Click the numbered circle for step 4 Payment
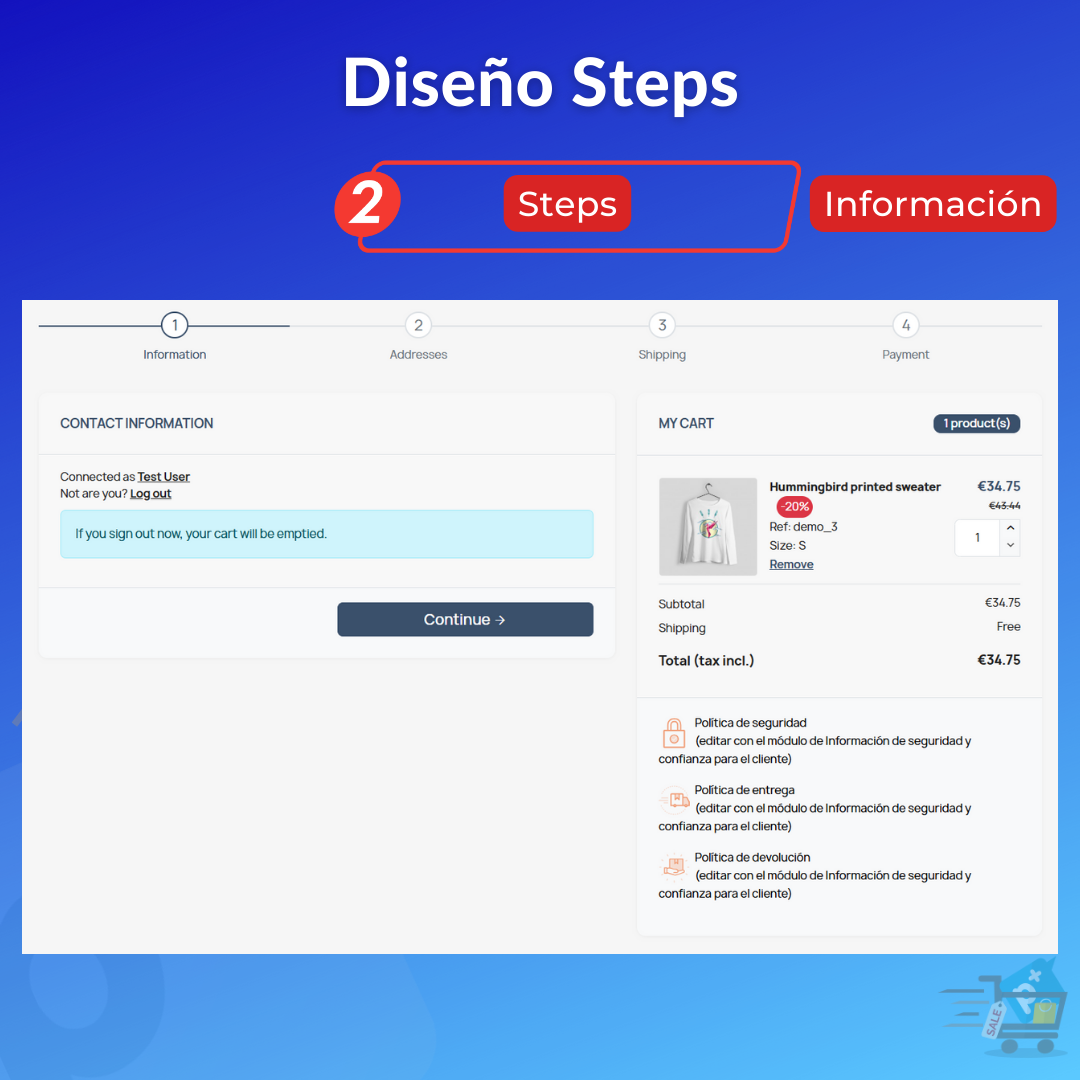Screen dimensions: 1080x1080 click(906, 325)
